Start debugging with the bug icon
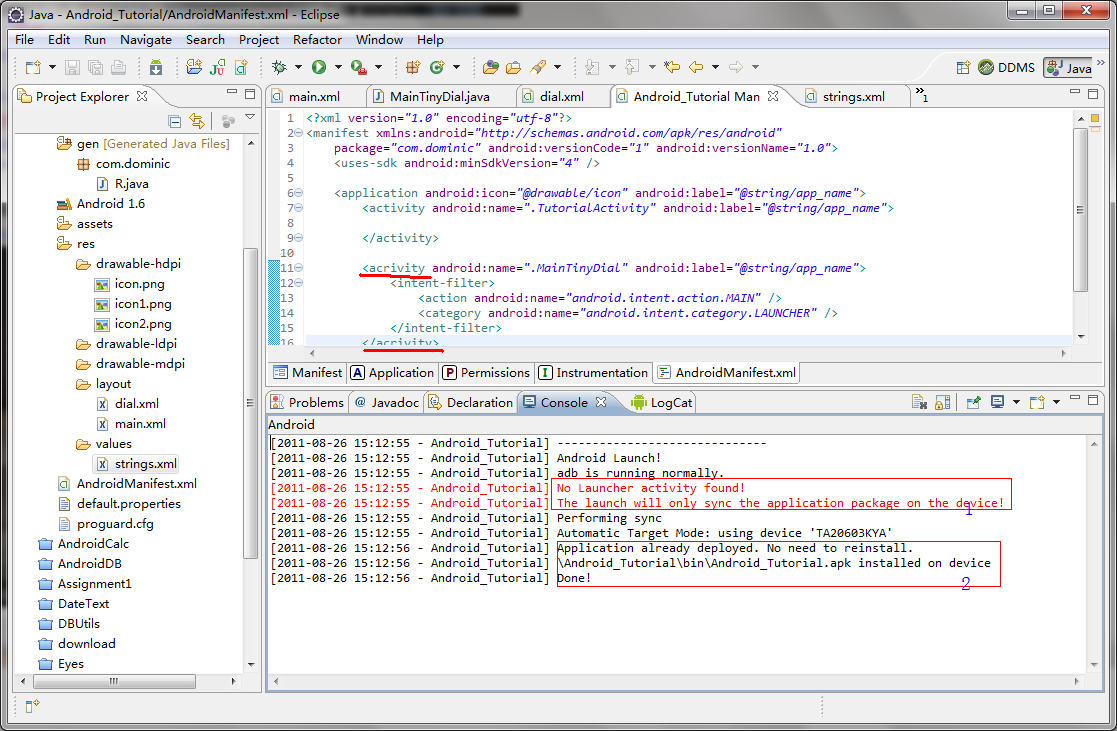Viewport: 1117px width, 731px height. (x=279, y=67)
